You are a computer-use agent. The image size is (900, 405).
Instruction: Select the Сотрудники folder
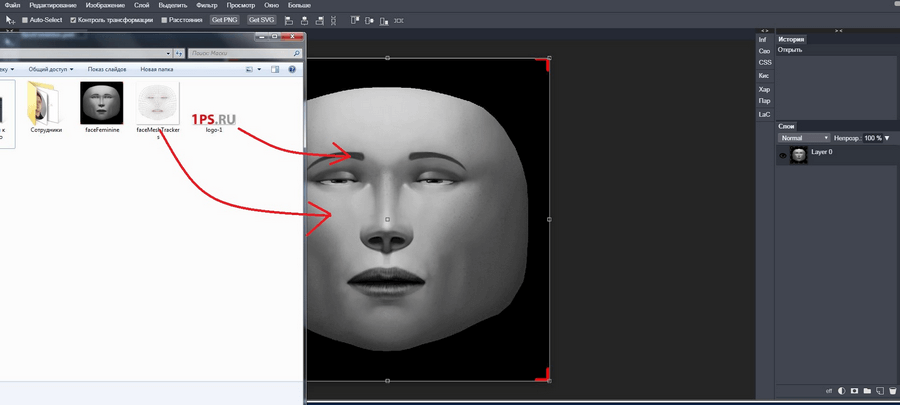click(46, 107)
